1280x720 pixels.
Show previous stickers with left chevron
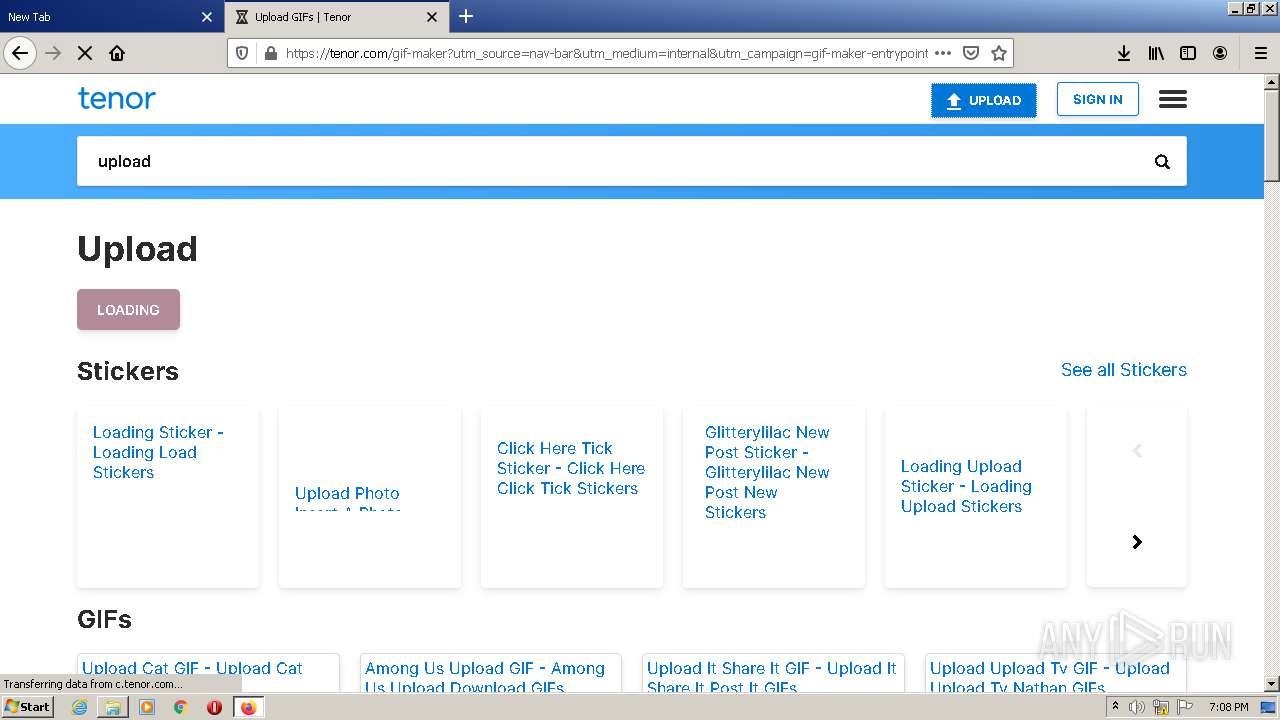1137,451
